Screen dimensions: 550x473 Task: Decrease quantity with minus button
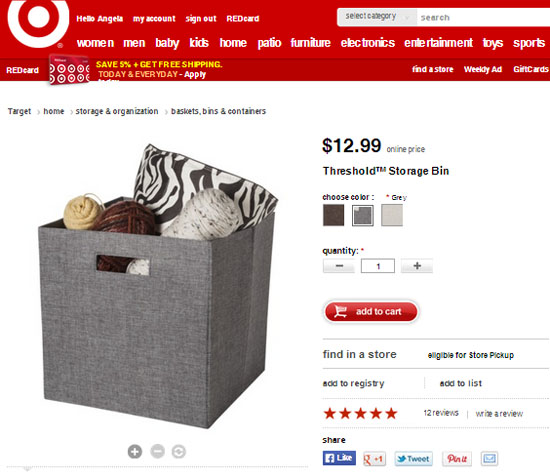tap(339, 266)
